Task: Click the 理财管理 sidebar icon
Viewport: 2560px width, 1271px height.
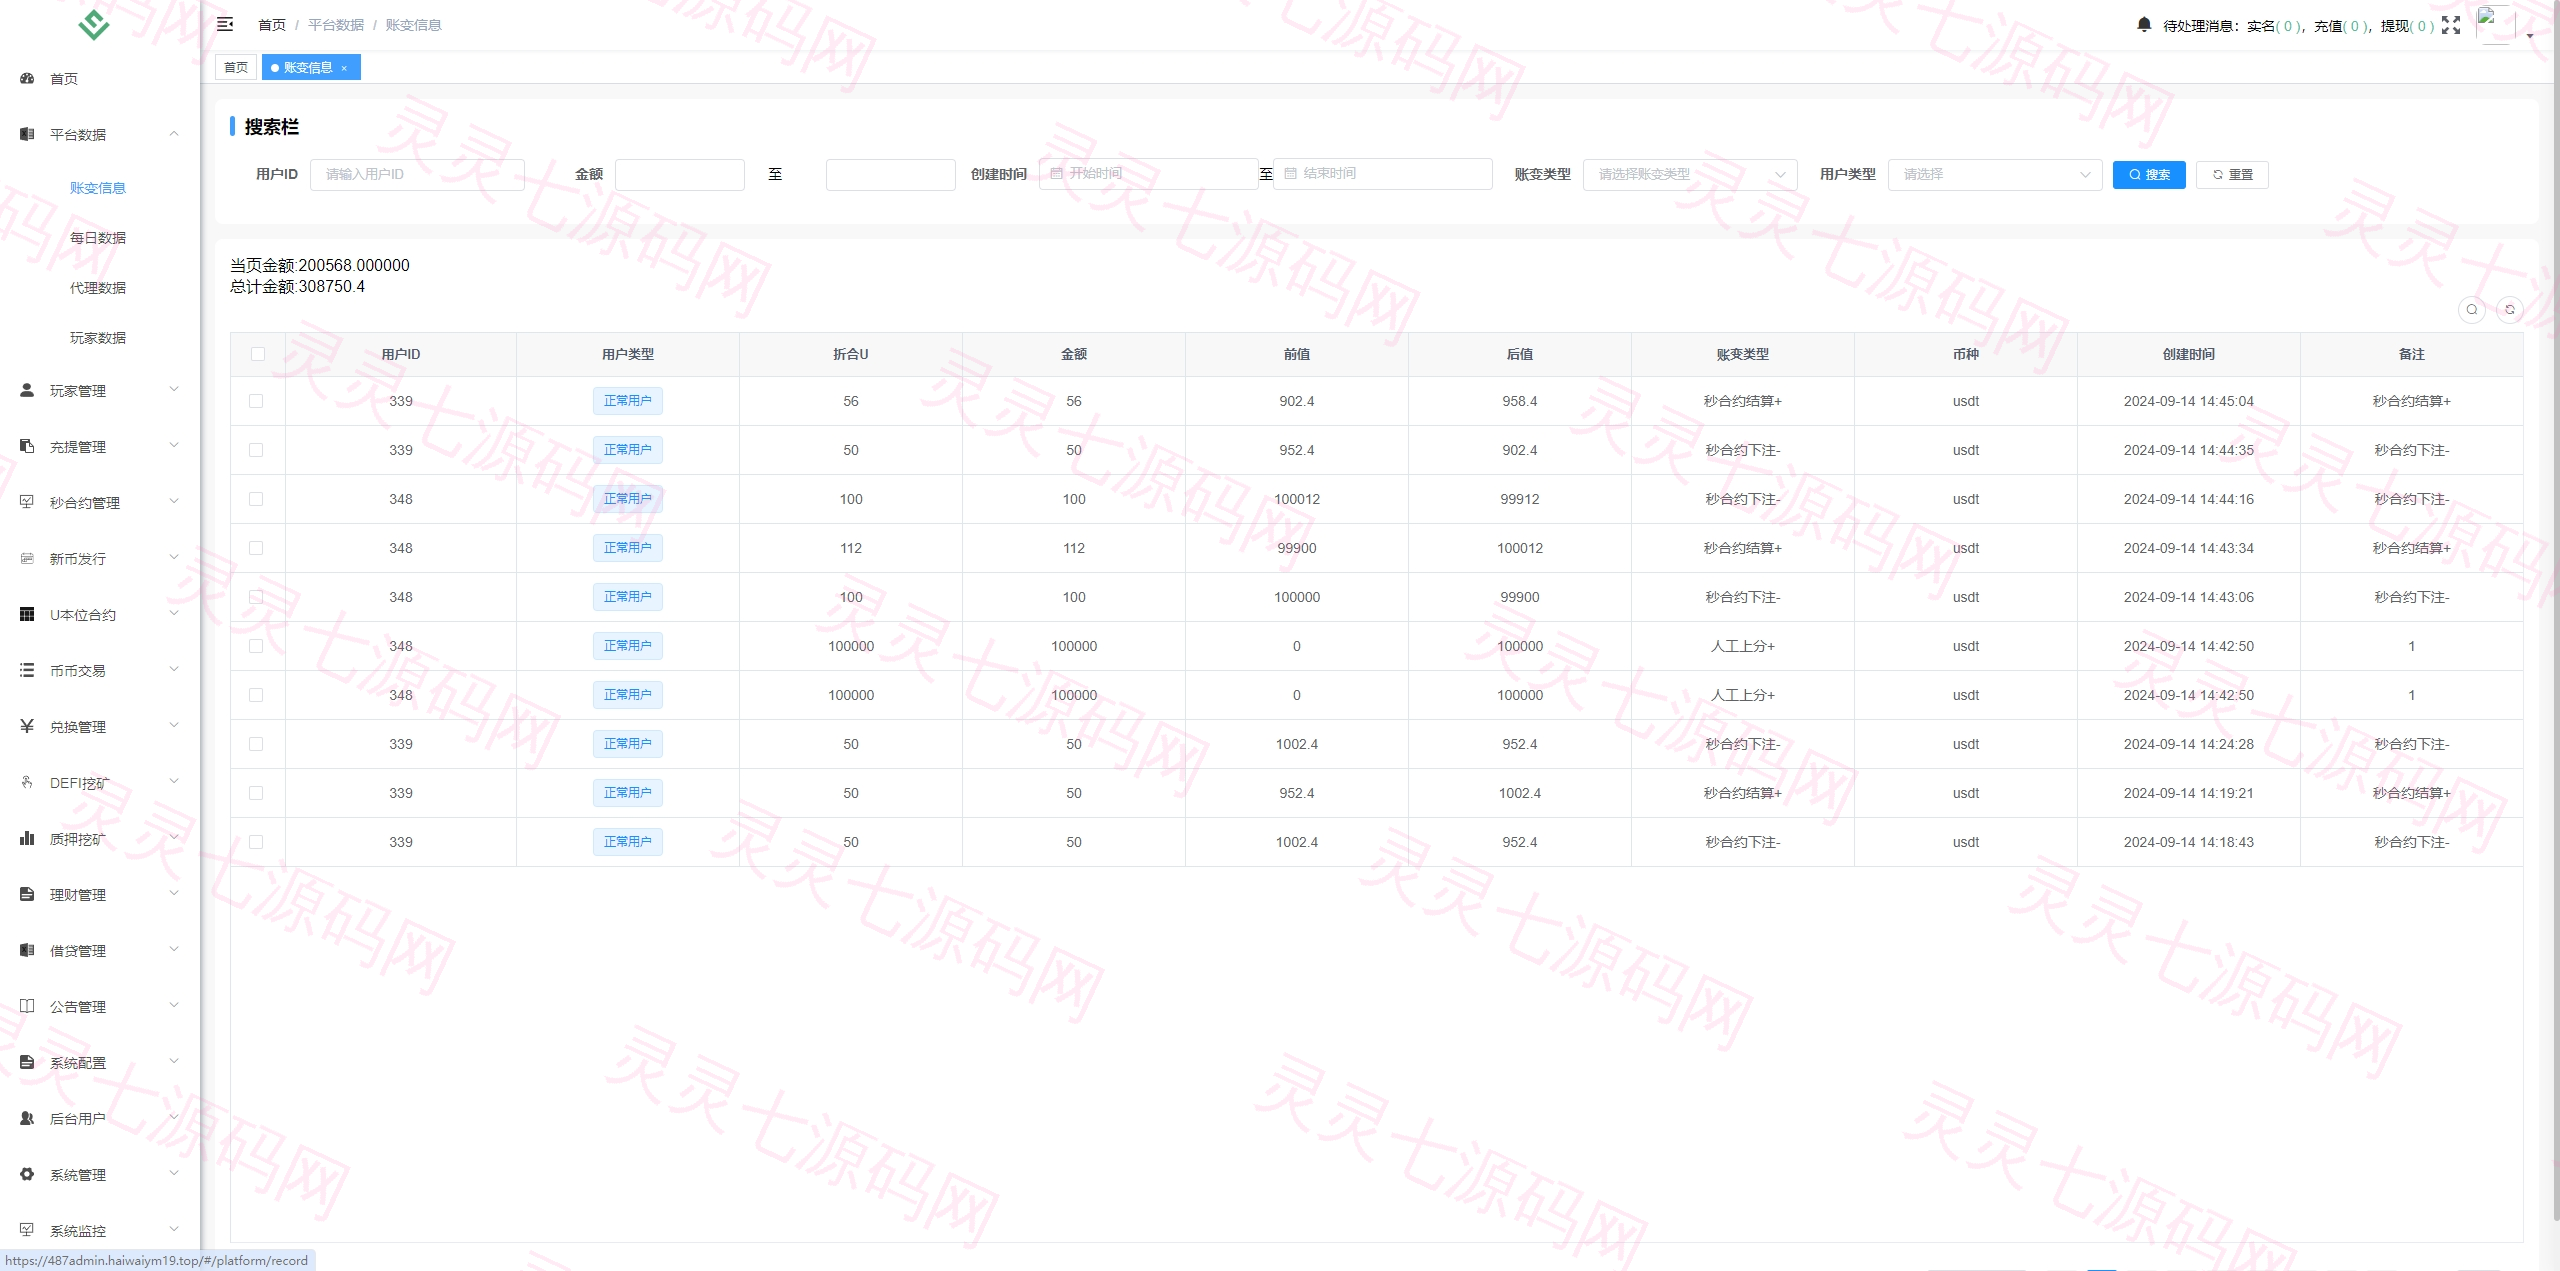Action: click(27, 894)
